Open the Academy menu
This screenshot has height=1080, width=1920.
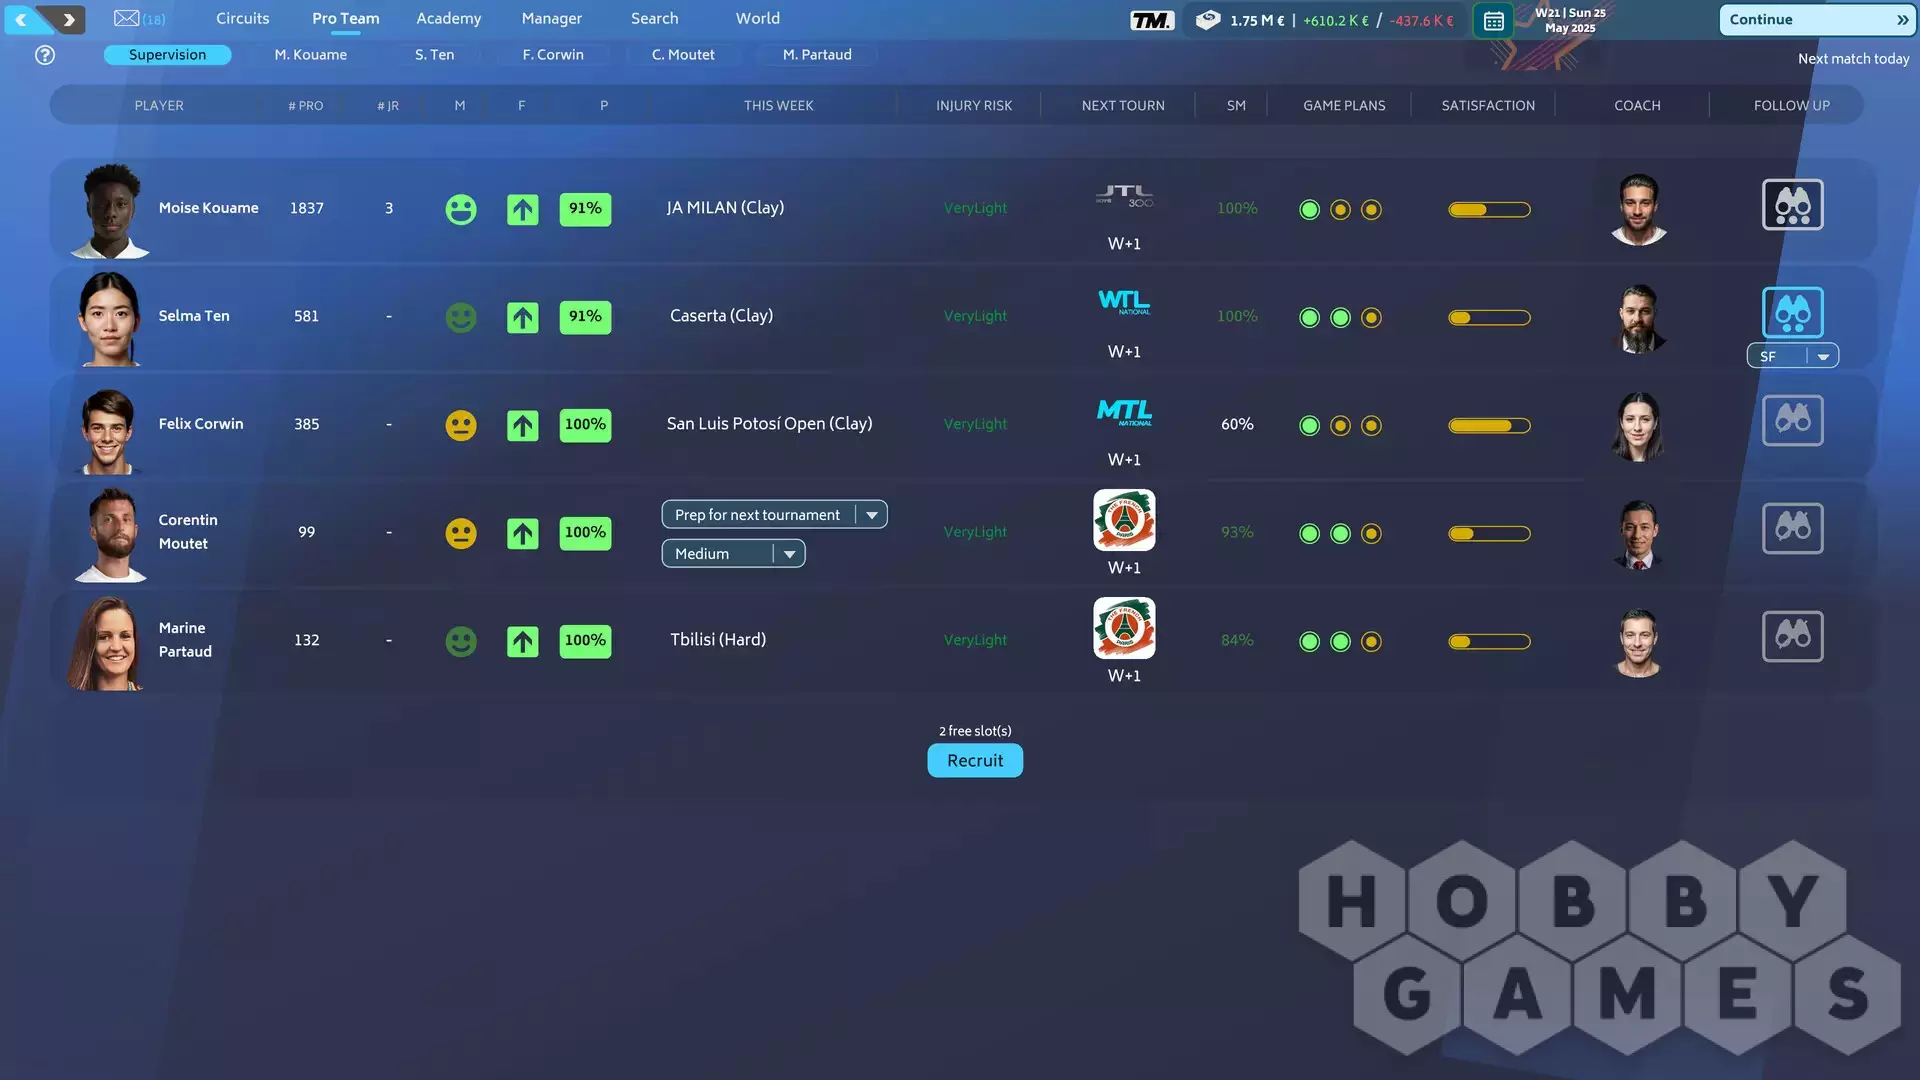tap(448, 18)
